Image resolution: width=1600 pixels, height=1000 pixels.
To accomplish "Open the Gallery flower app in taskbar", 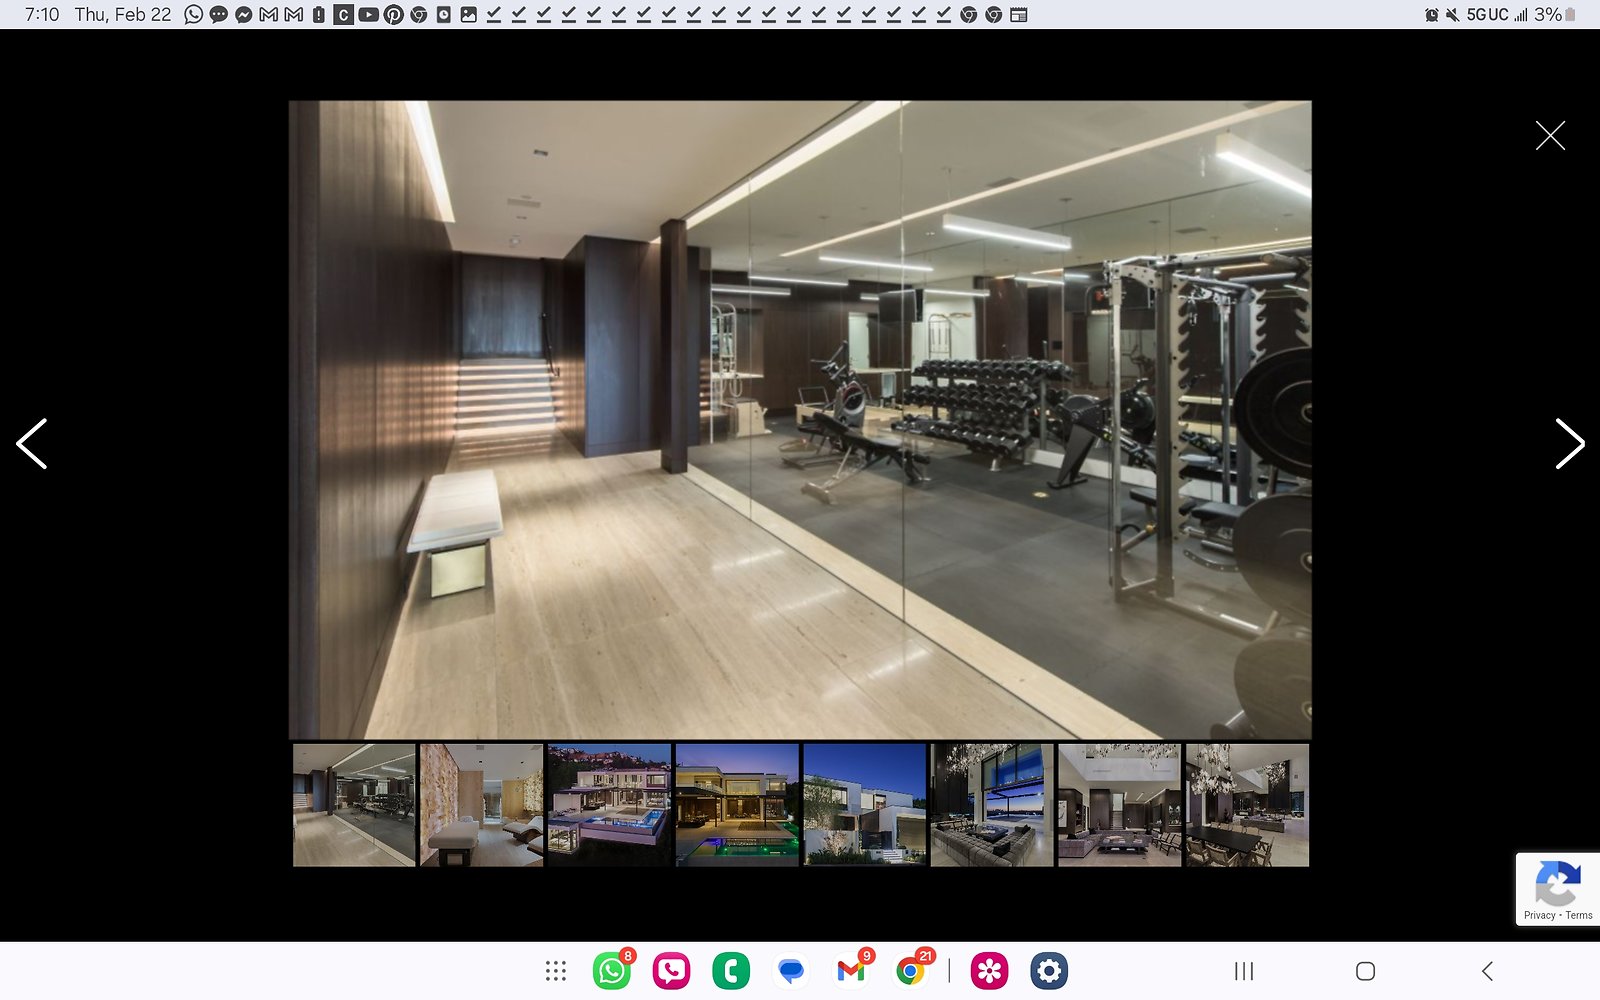I will 989,971.
